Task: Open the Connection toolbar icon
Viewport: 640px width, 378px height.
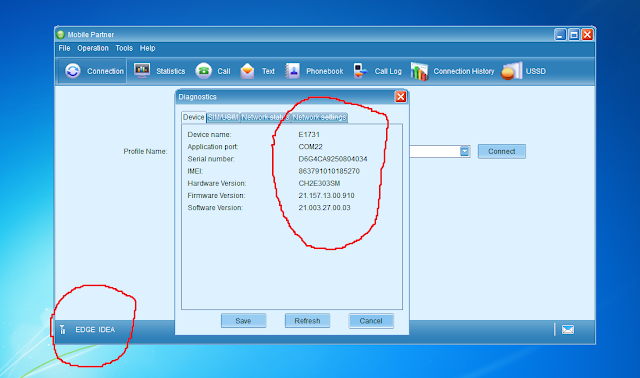Action: click(73, 71)
